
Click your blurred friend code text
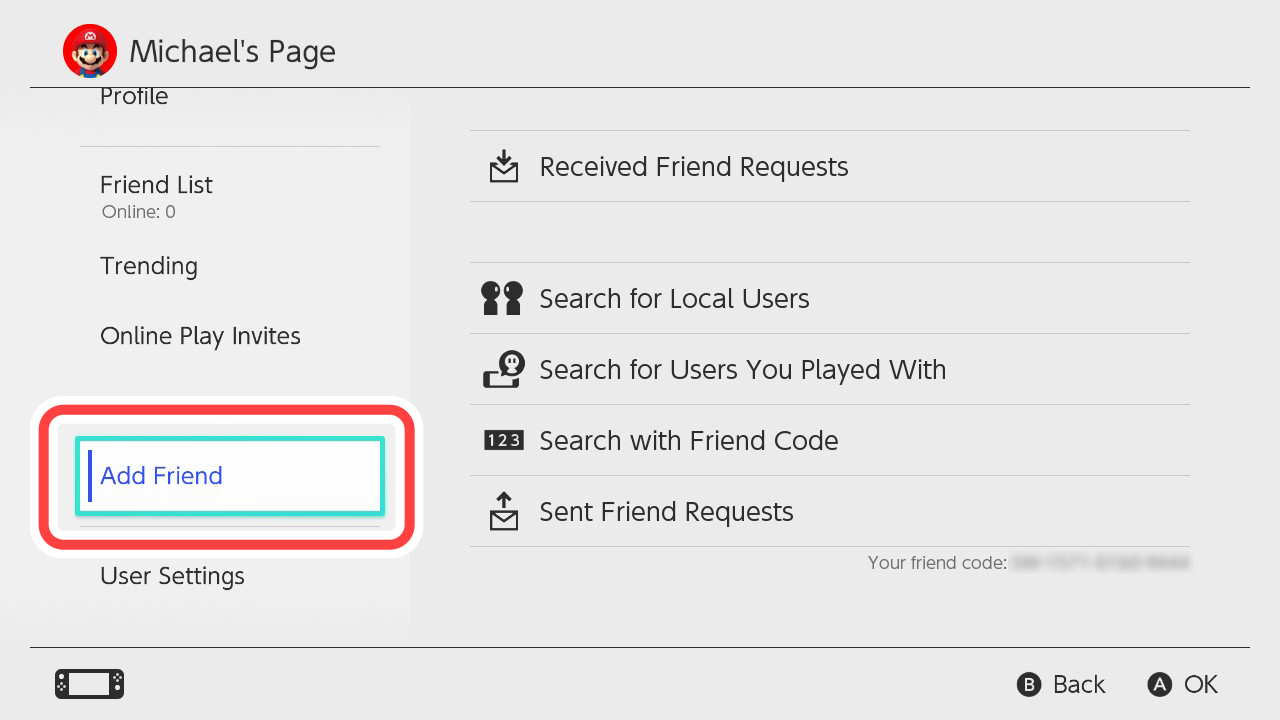click(1100, 563)
